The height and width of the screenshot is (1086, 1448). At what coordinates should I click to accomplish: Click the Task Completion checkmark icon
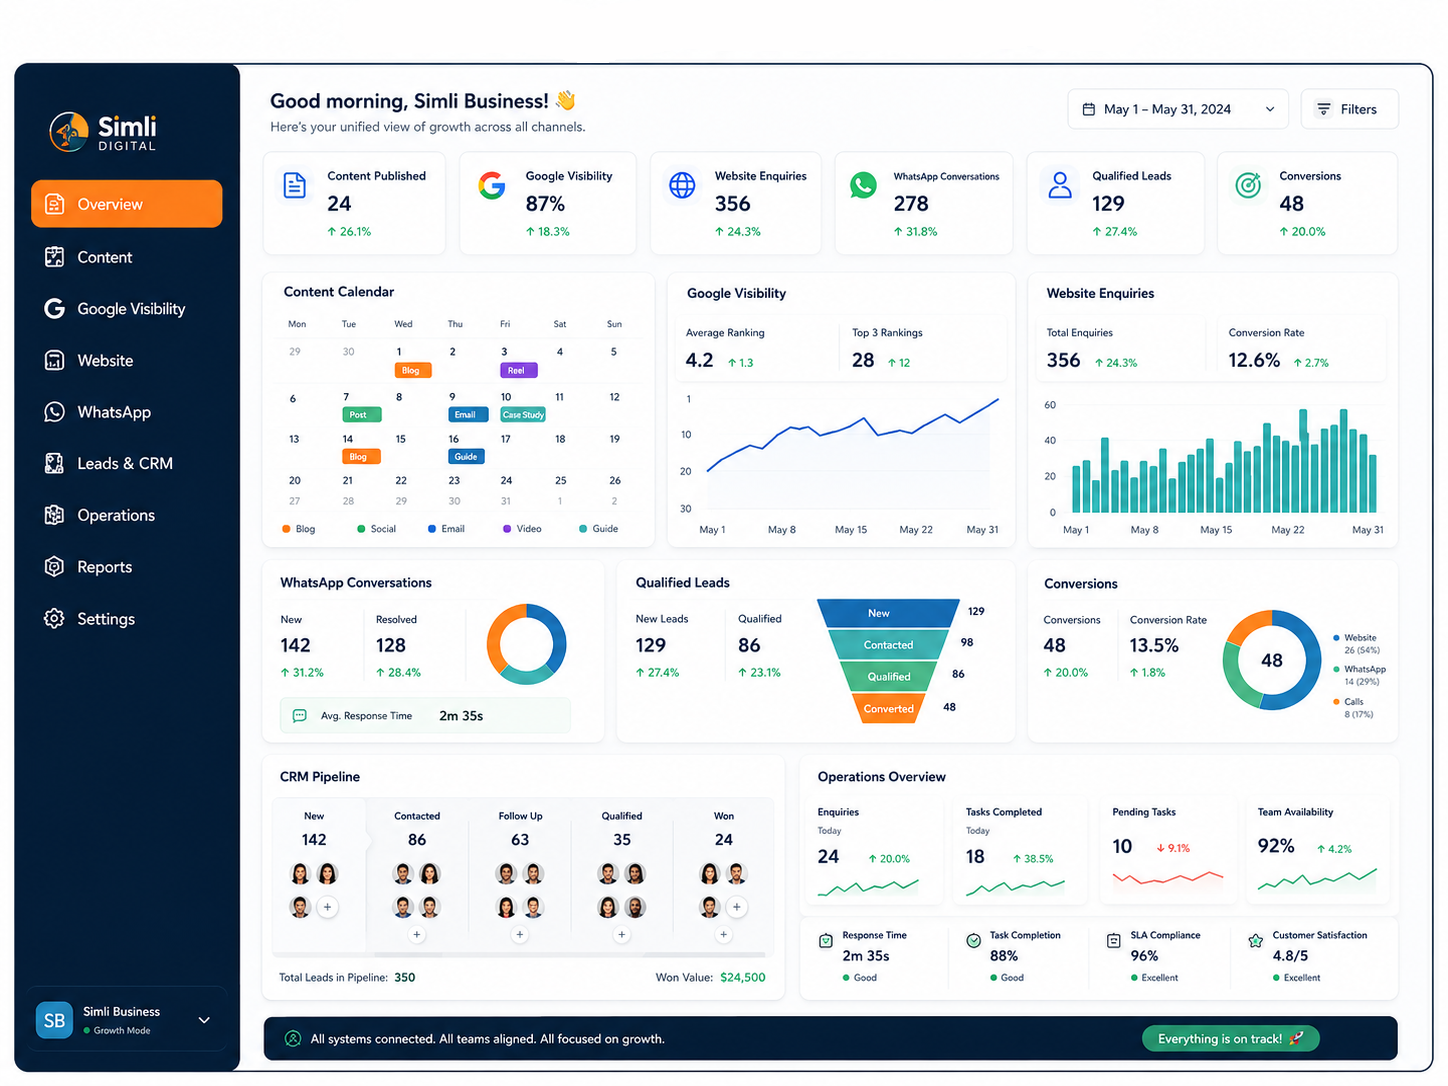973,941
